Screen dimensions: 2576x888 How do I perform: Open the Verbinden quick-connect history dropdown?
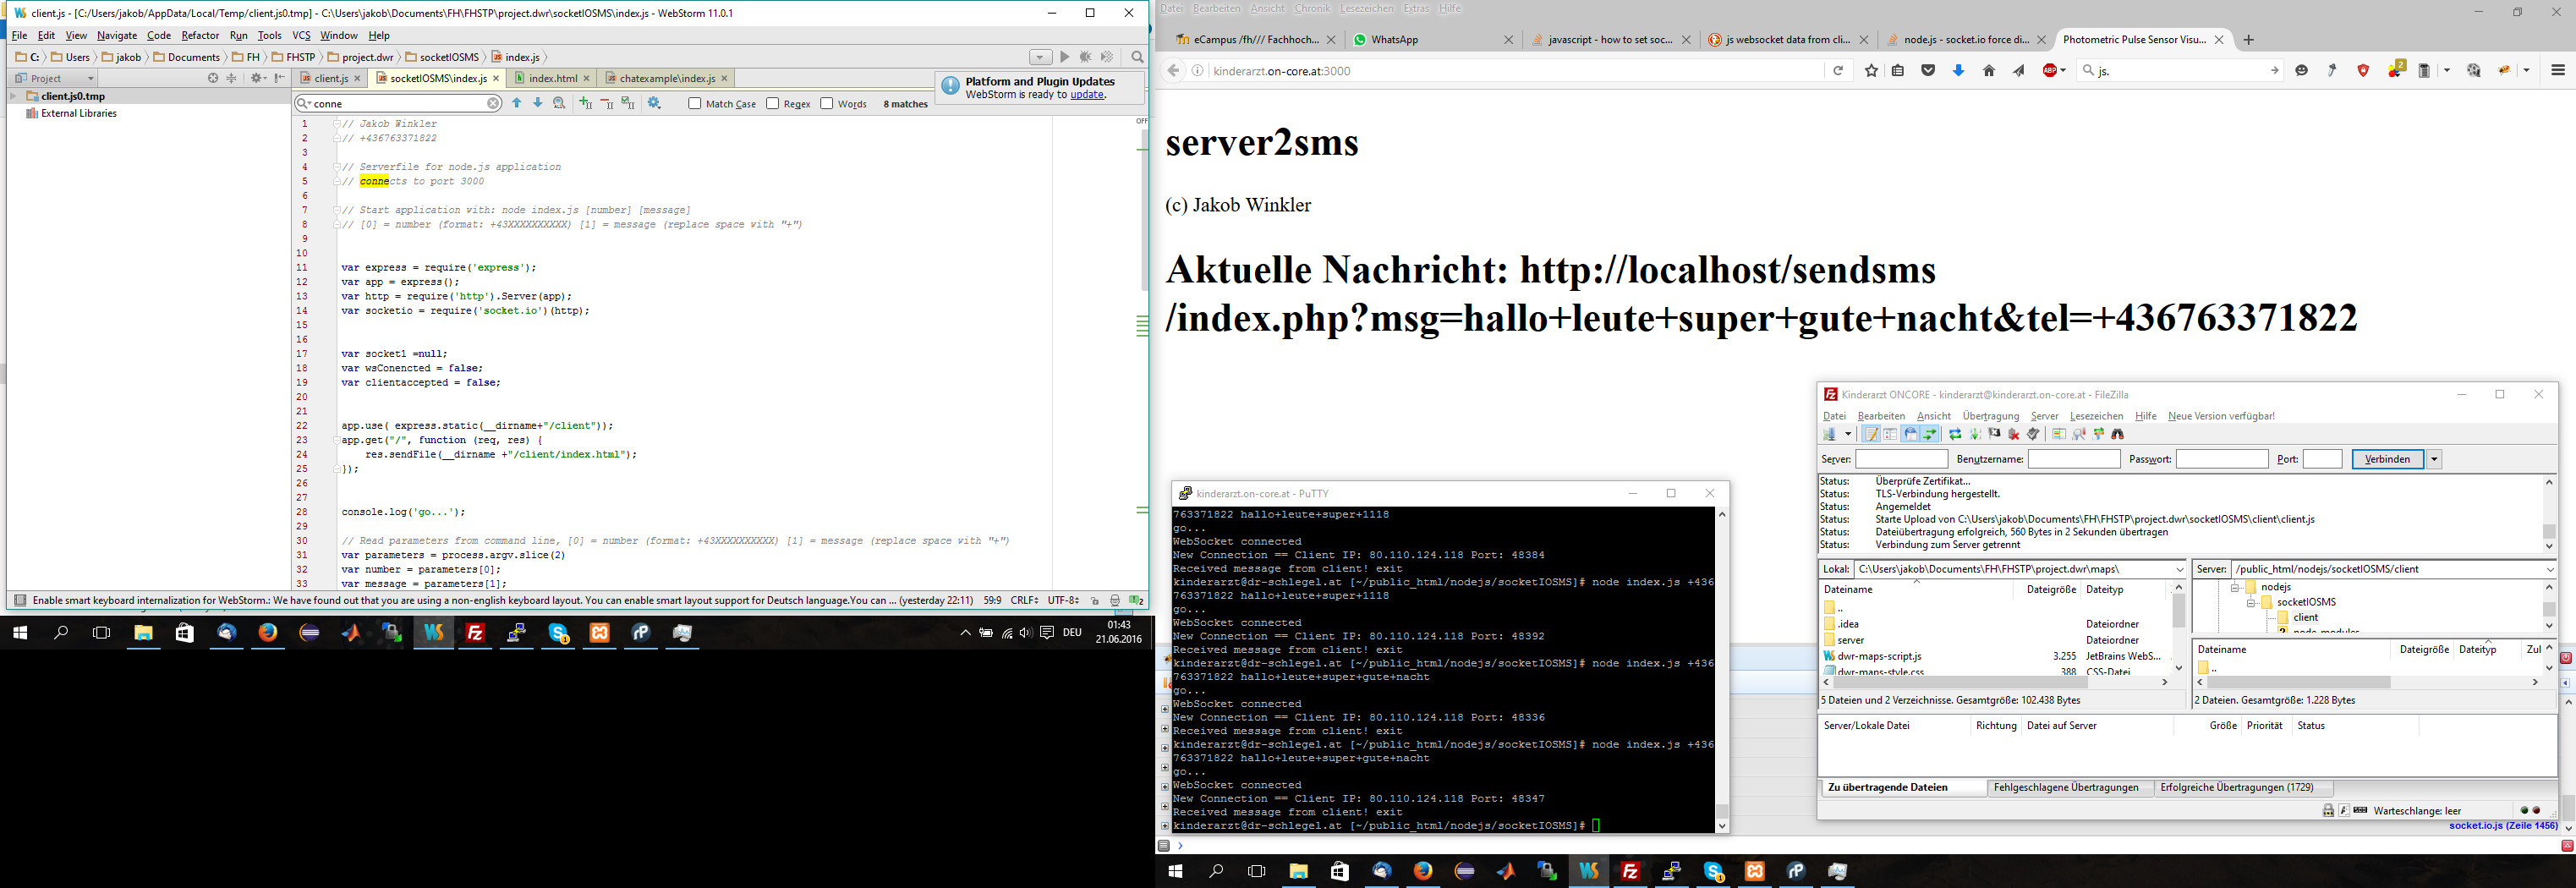coord(2434,459)
